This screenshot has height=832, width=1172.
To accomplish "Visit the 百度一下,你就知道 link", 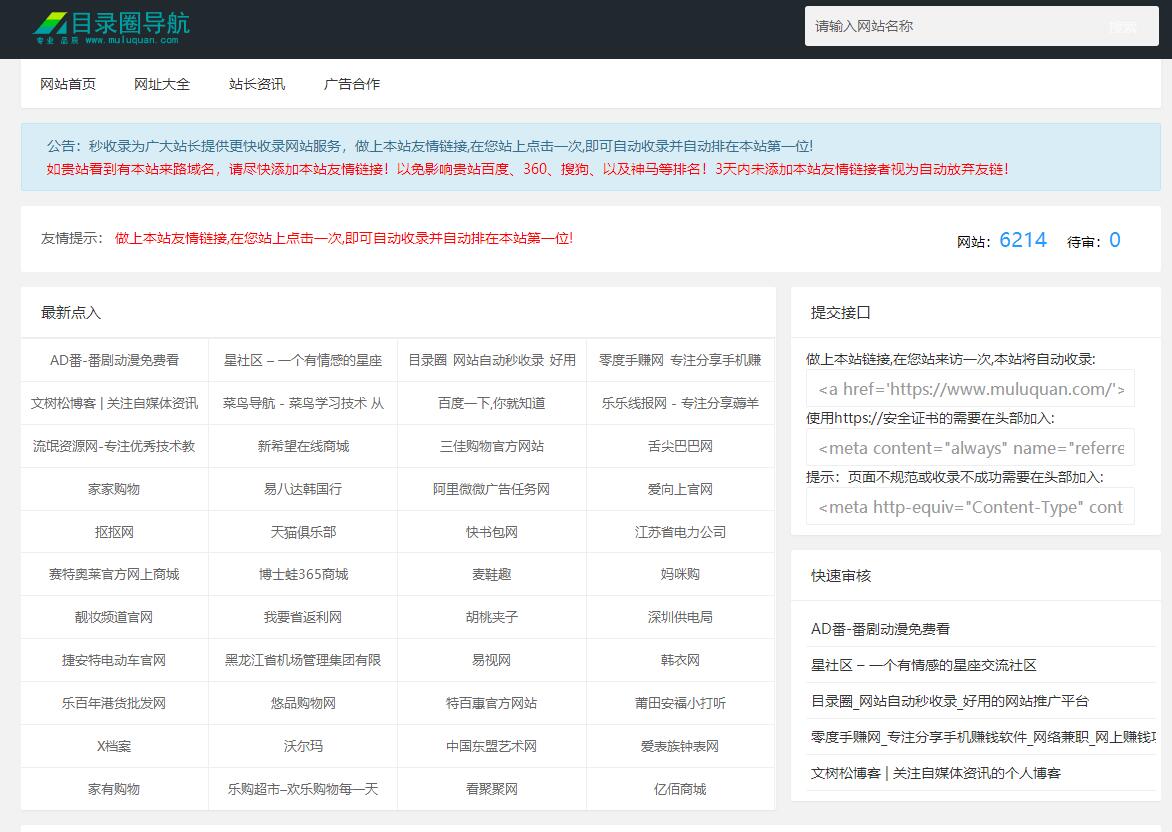I will [492, 403].
